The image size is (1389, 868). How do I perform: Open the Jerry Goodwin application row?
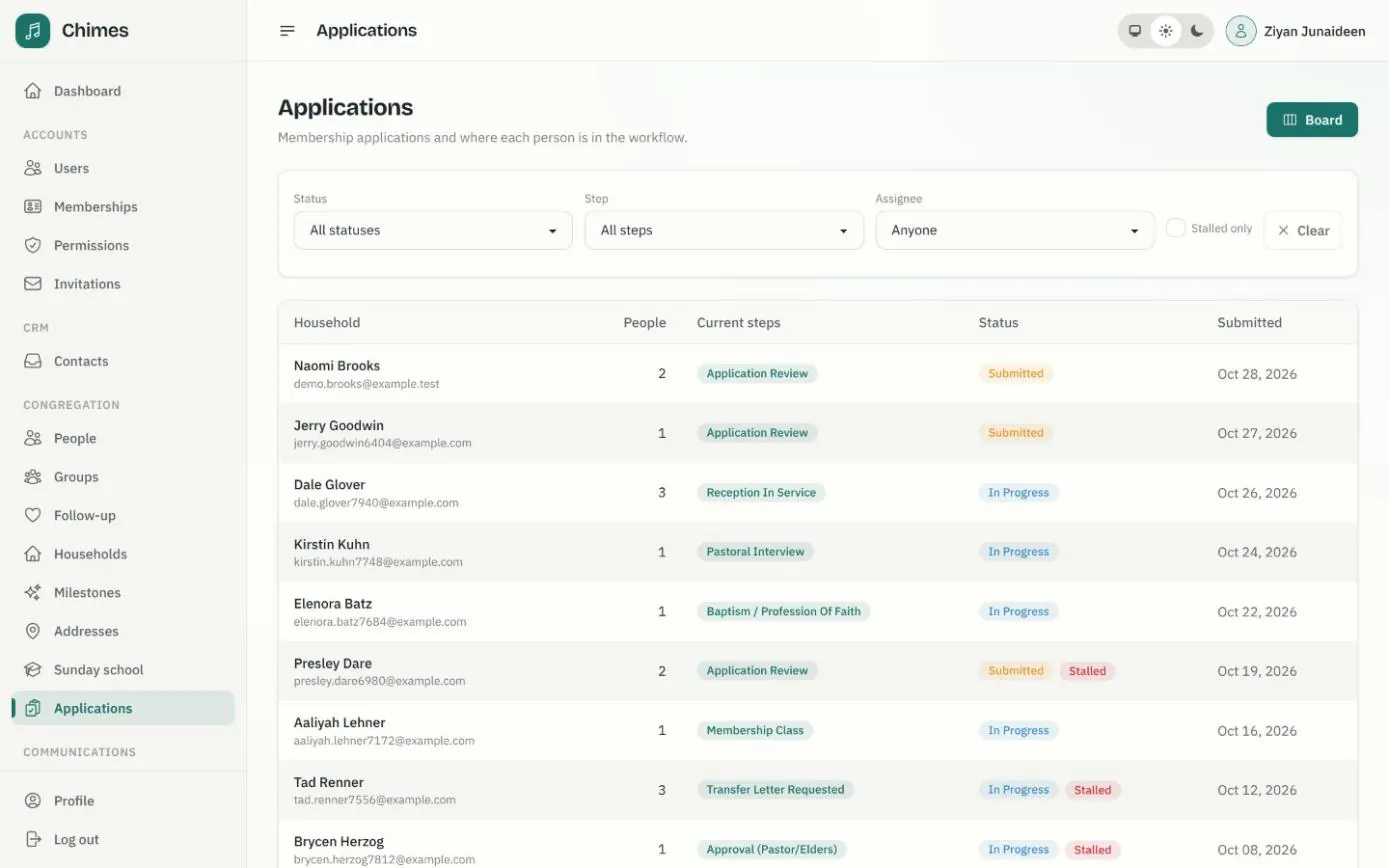coord(817,433)
